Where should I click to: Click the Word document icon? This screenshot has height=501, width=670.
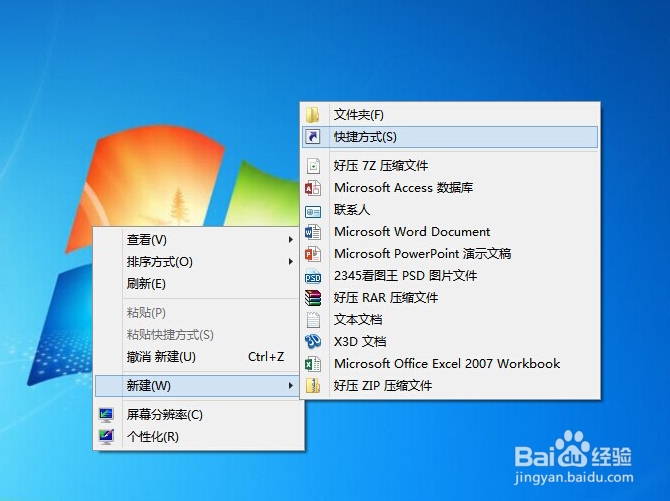313,232
